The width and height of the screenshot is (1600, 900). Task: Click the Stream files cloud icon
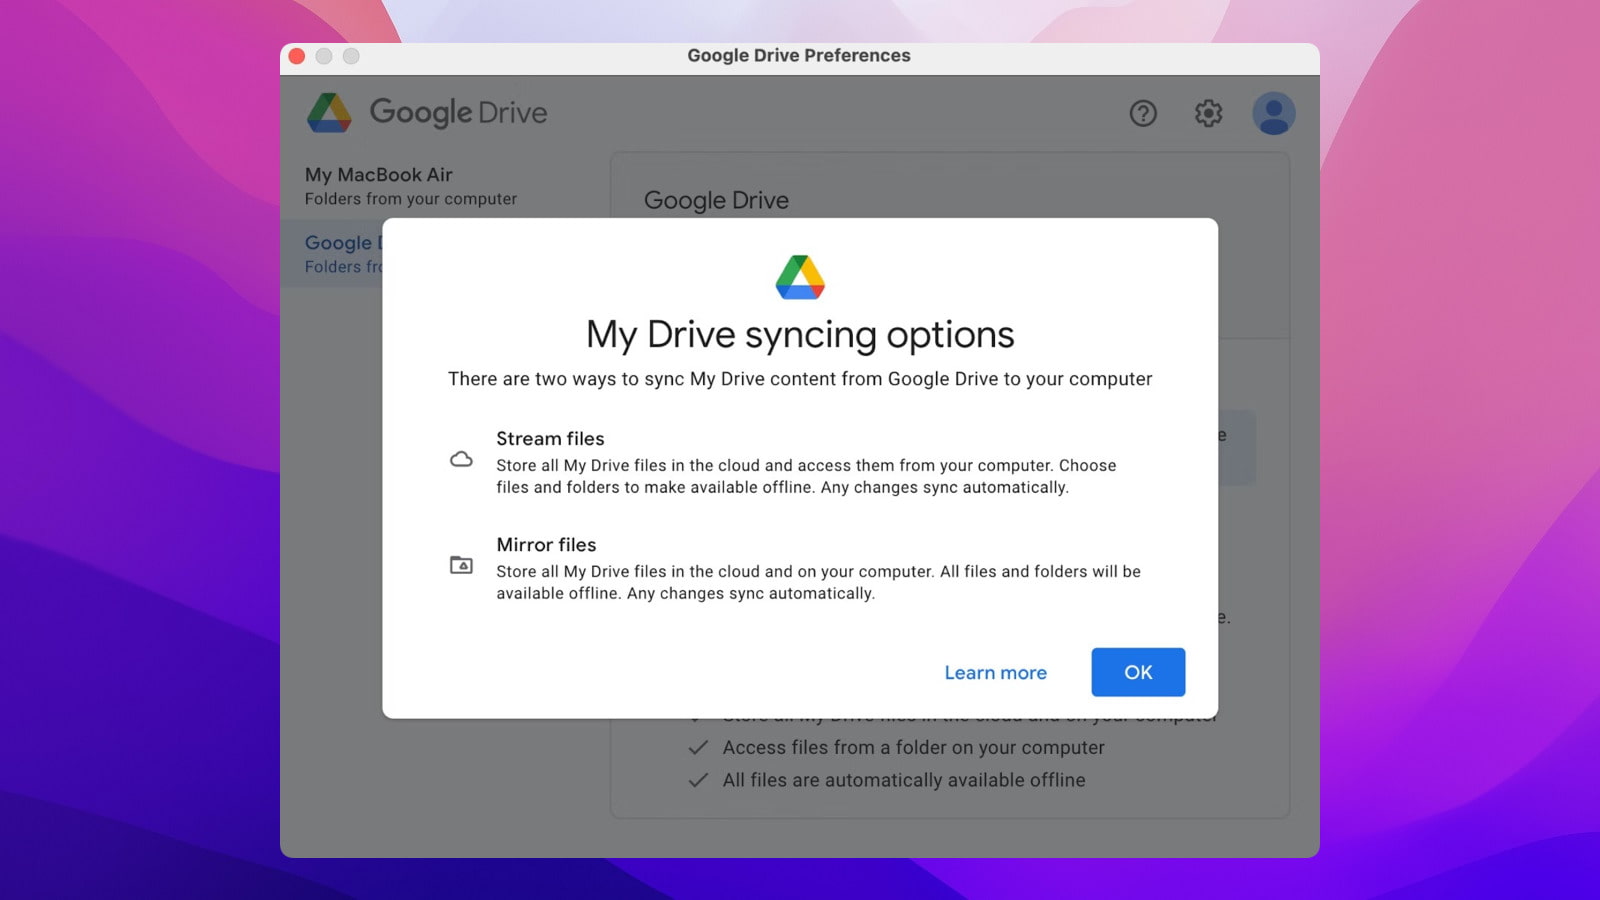click(461, 459)
